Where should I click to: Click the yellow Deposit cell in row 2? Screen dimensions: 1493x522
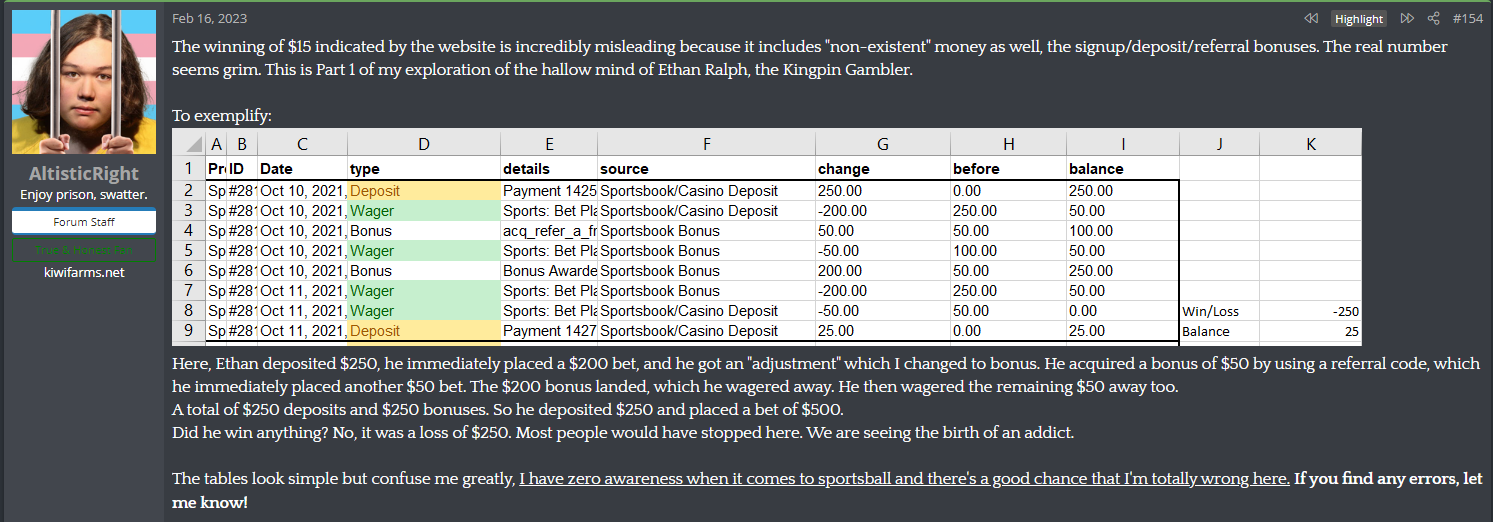coord(423,191)
